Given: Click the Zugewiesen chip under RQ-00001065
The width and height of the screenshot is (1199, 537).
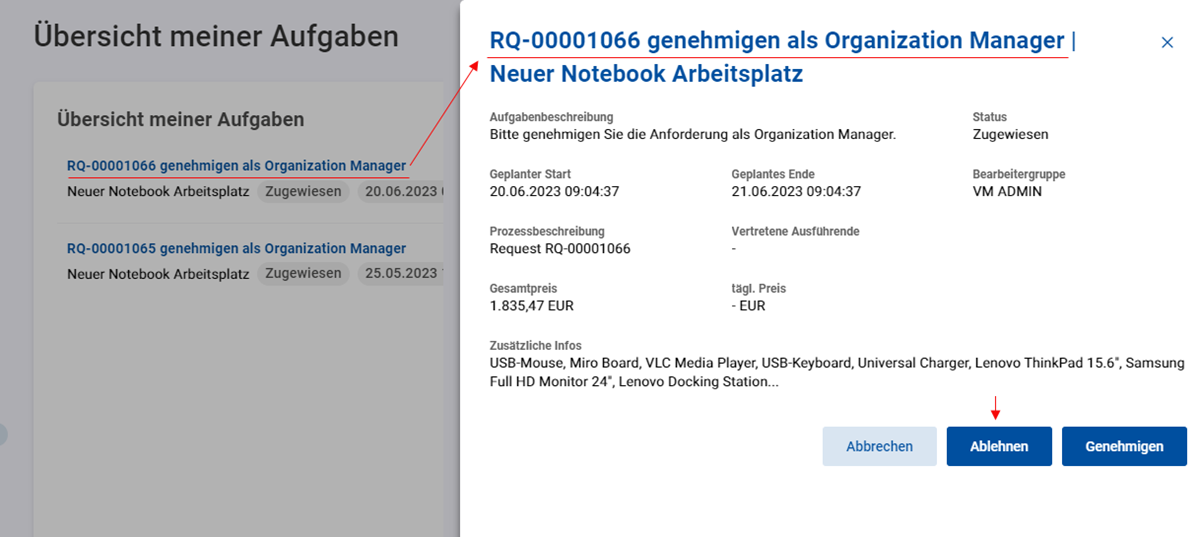Looking at the screenshot, I should (303, 274).
